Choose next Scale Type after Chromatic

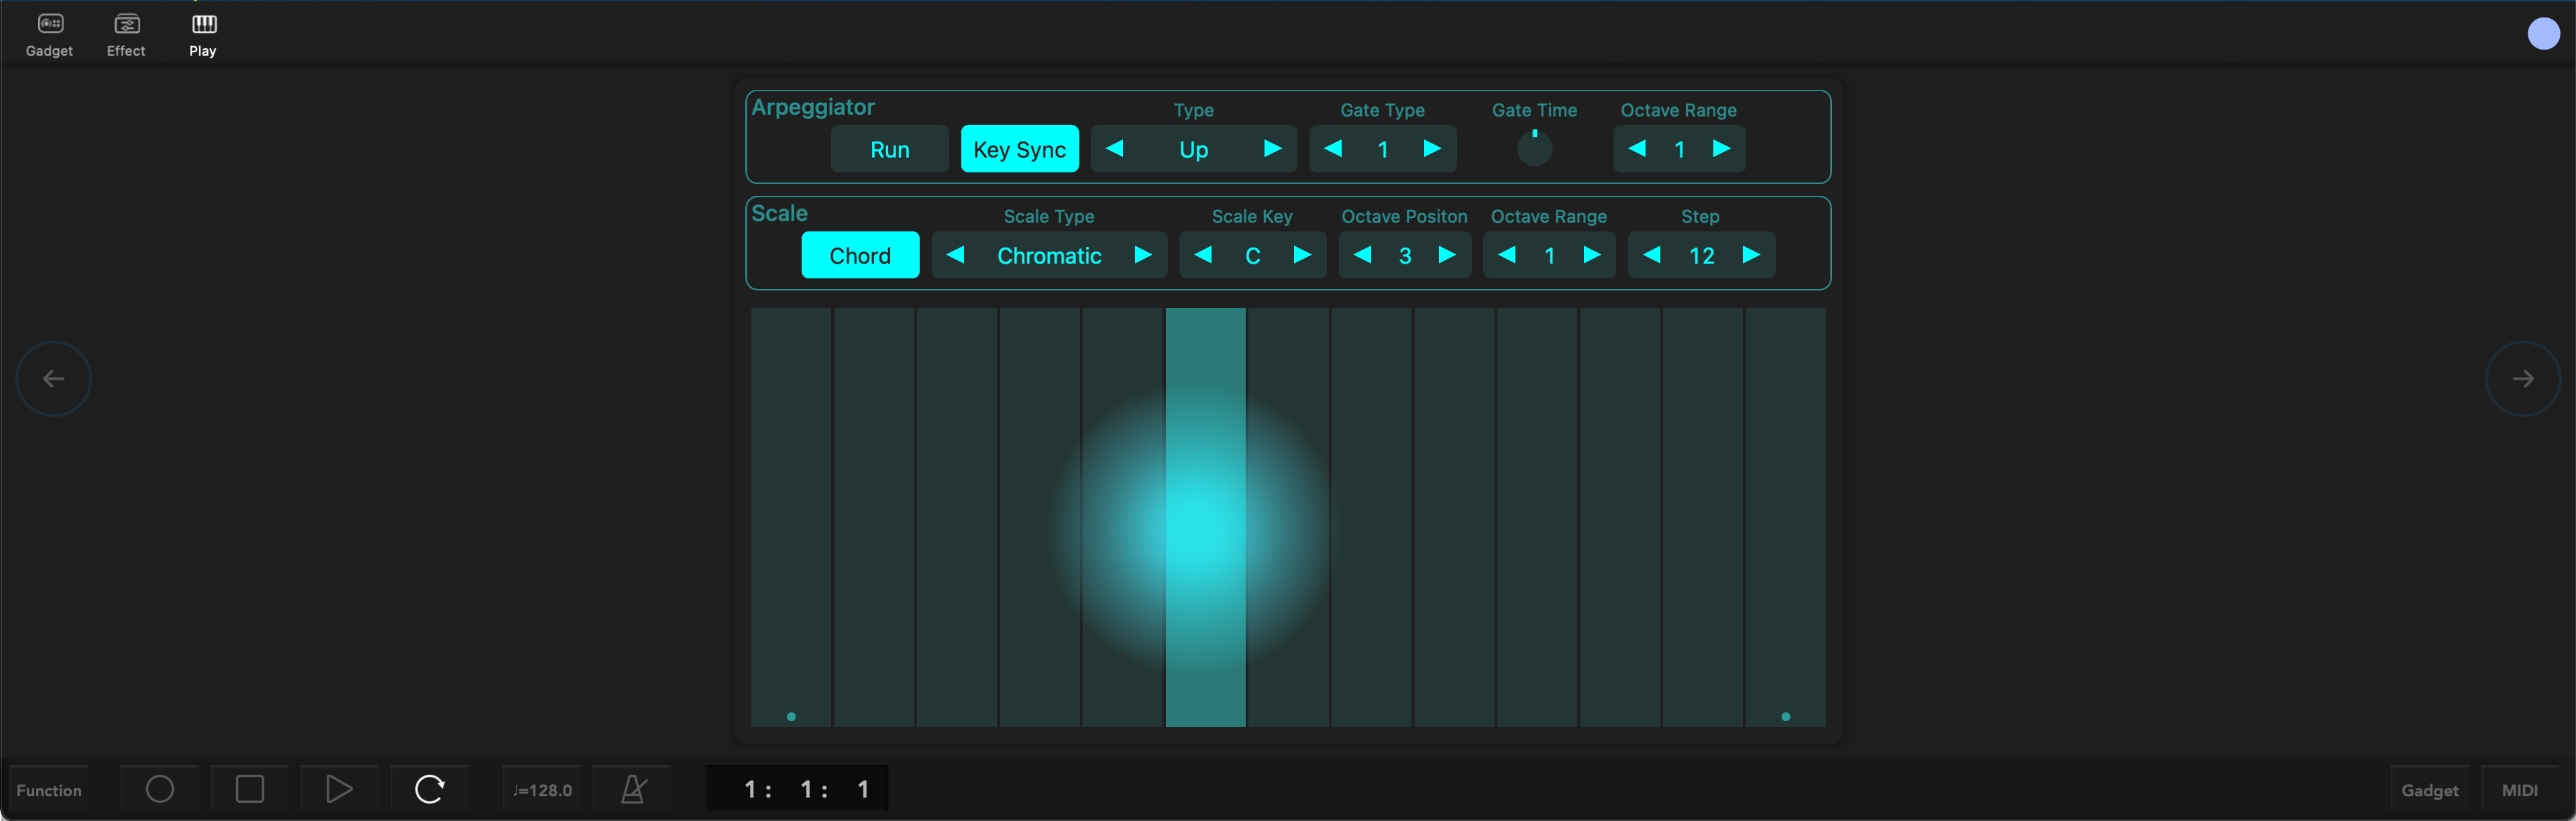(1143, 255)
